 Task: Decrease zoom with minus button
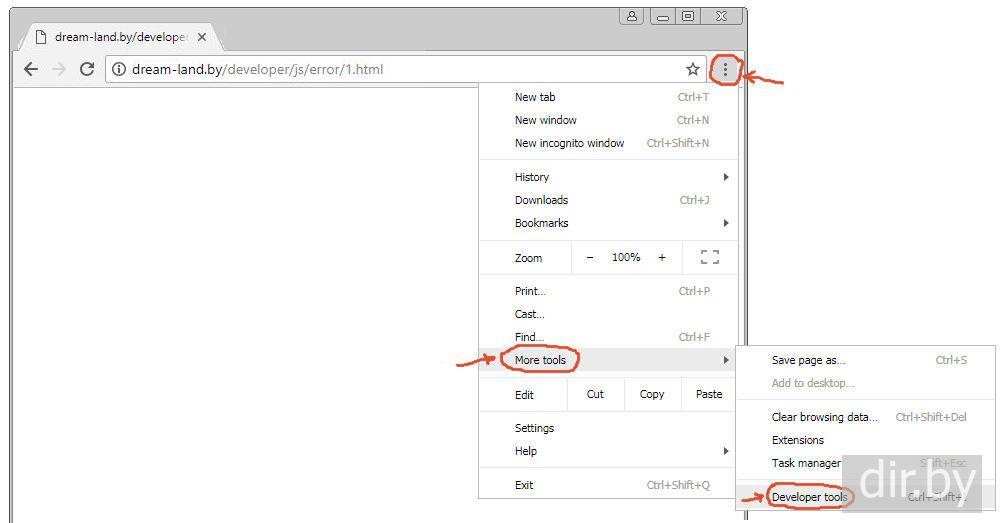click(590, 257)
